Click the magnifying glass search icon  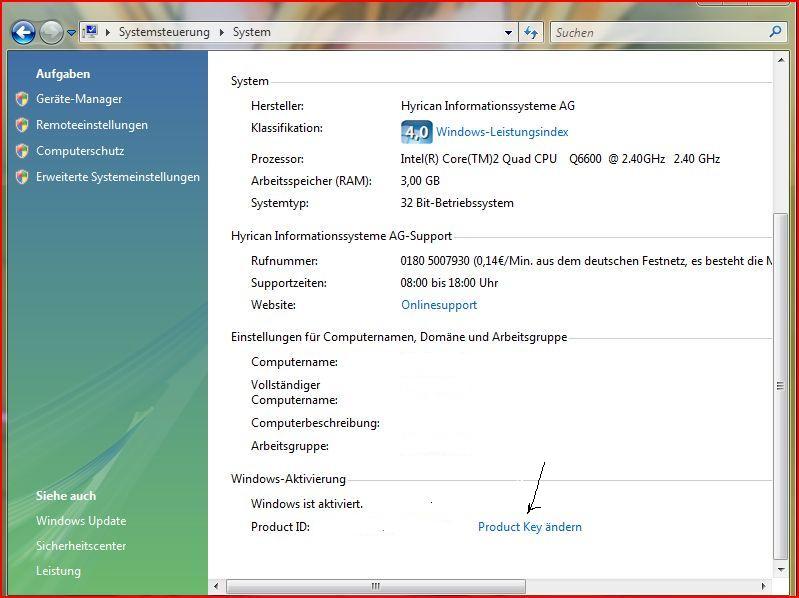(x=776, y=32)
